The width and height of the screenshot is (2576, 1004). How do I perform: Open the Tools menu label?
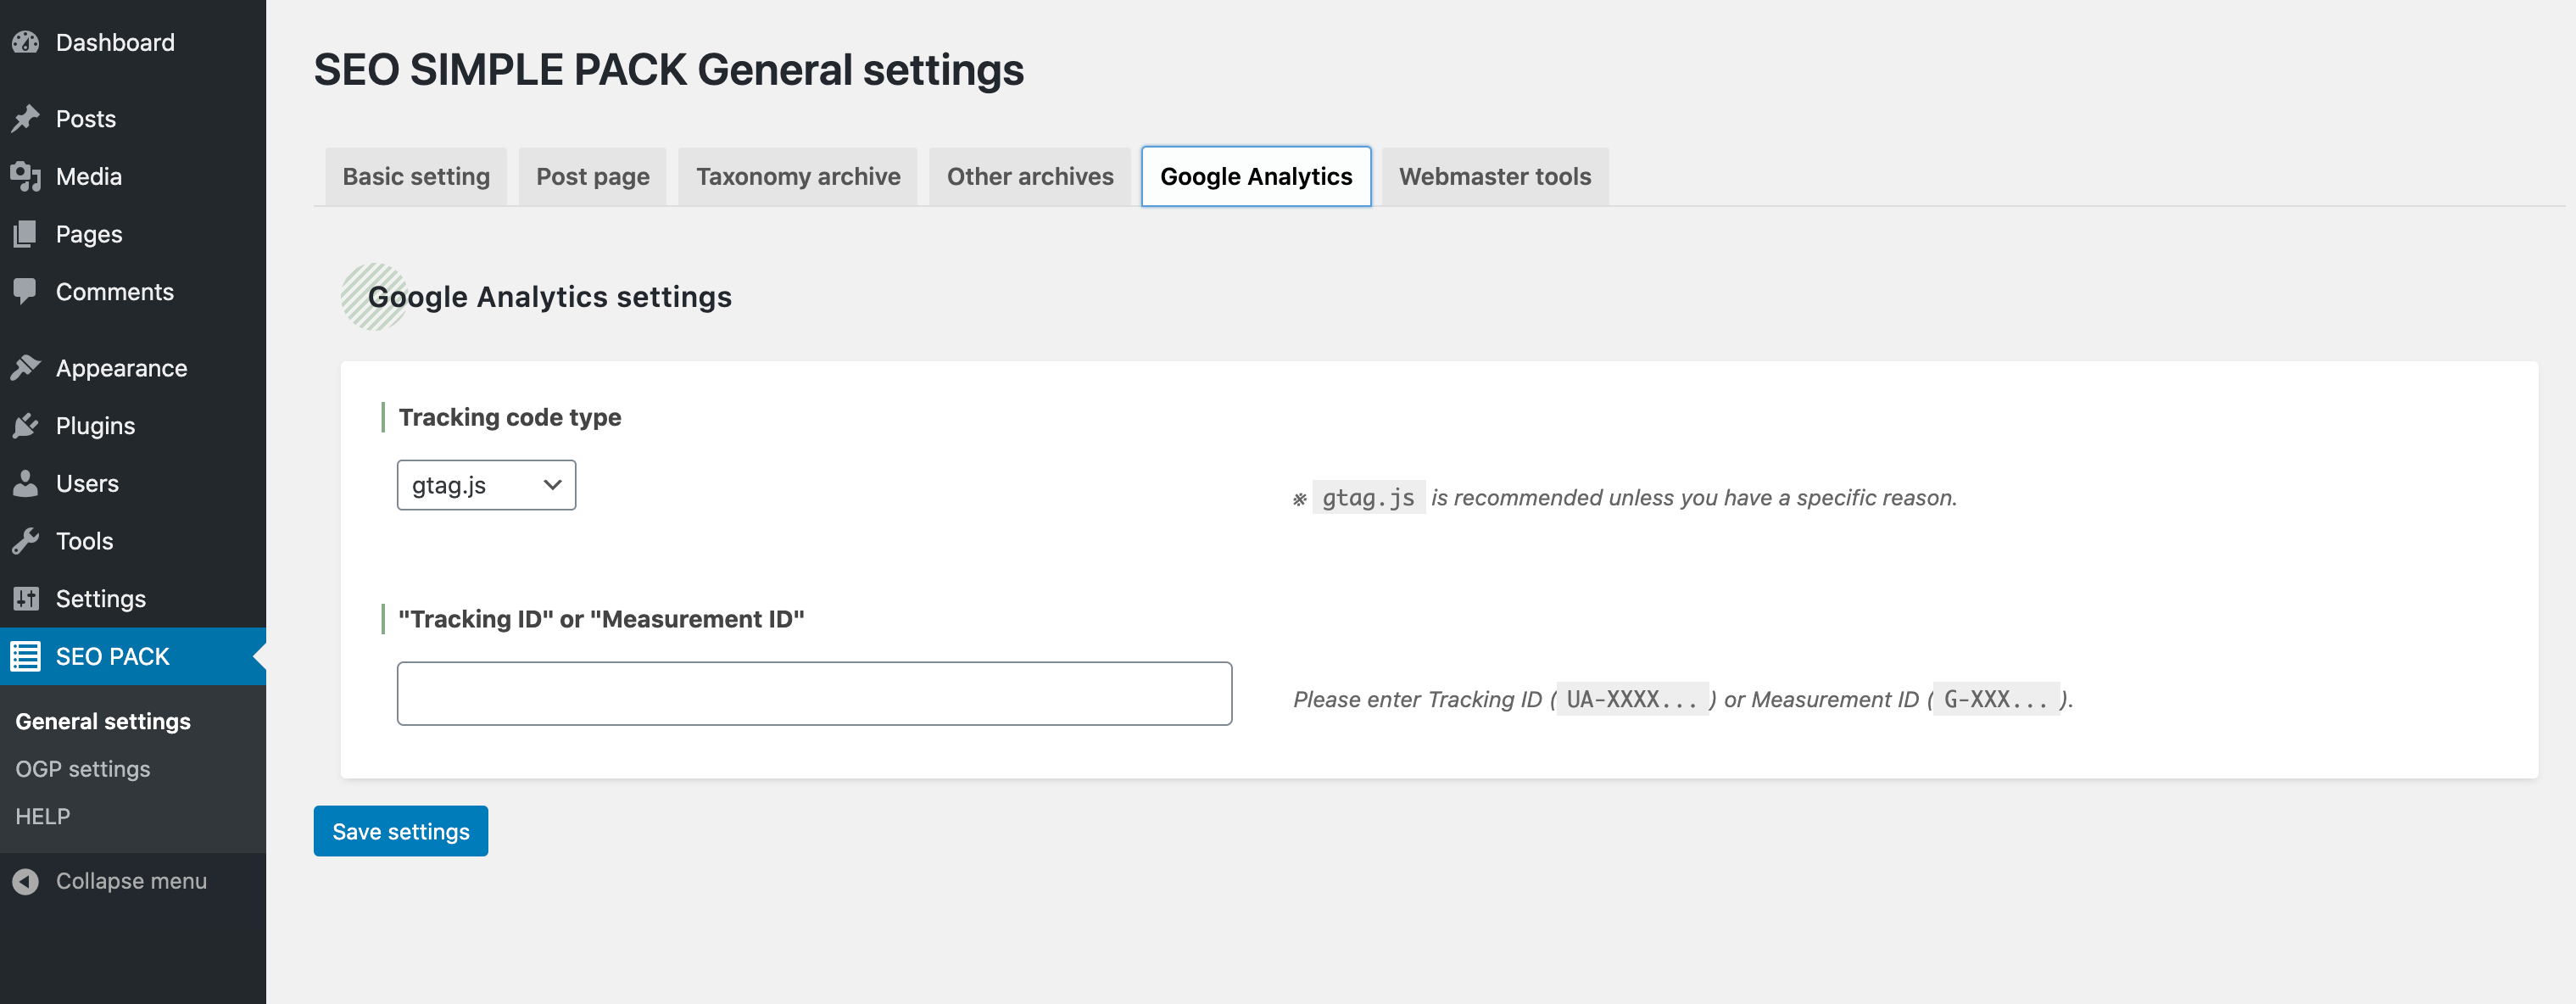click(85, 541)
